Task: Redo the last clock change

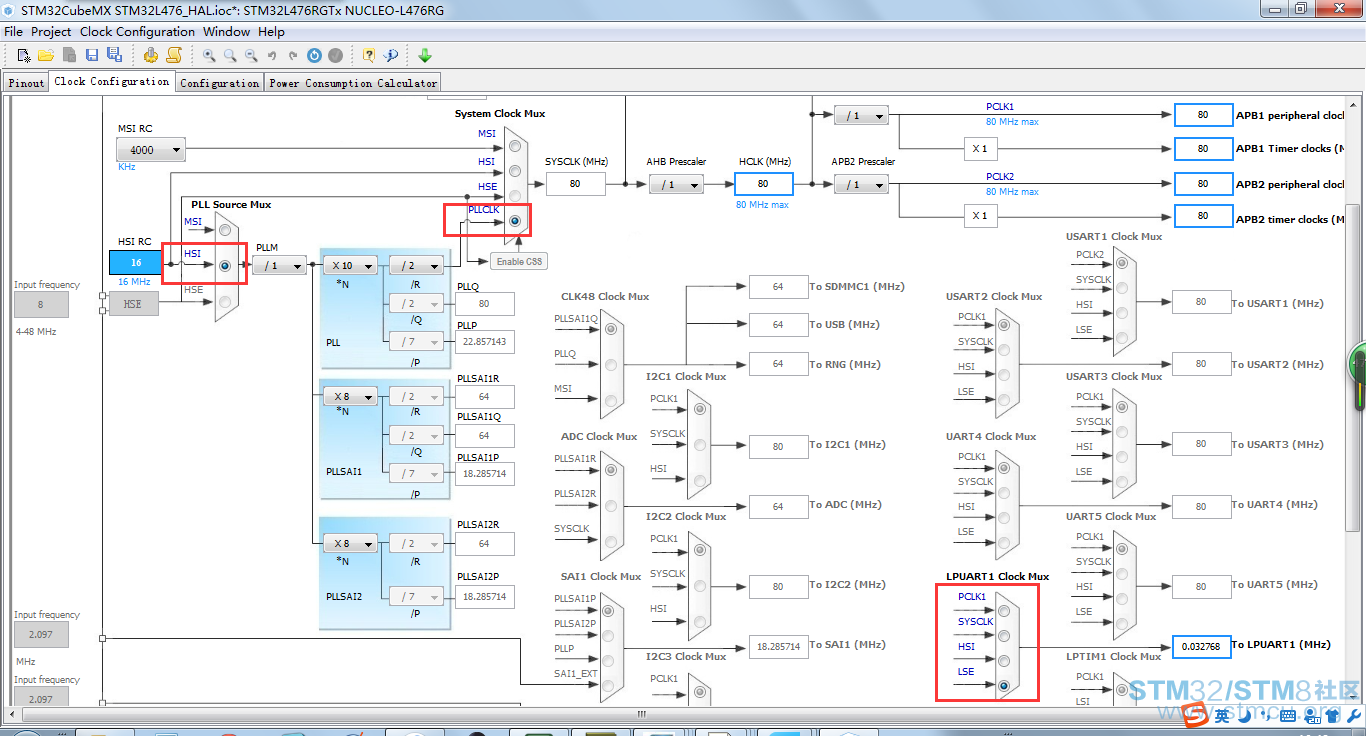Action: [293, 56]
